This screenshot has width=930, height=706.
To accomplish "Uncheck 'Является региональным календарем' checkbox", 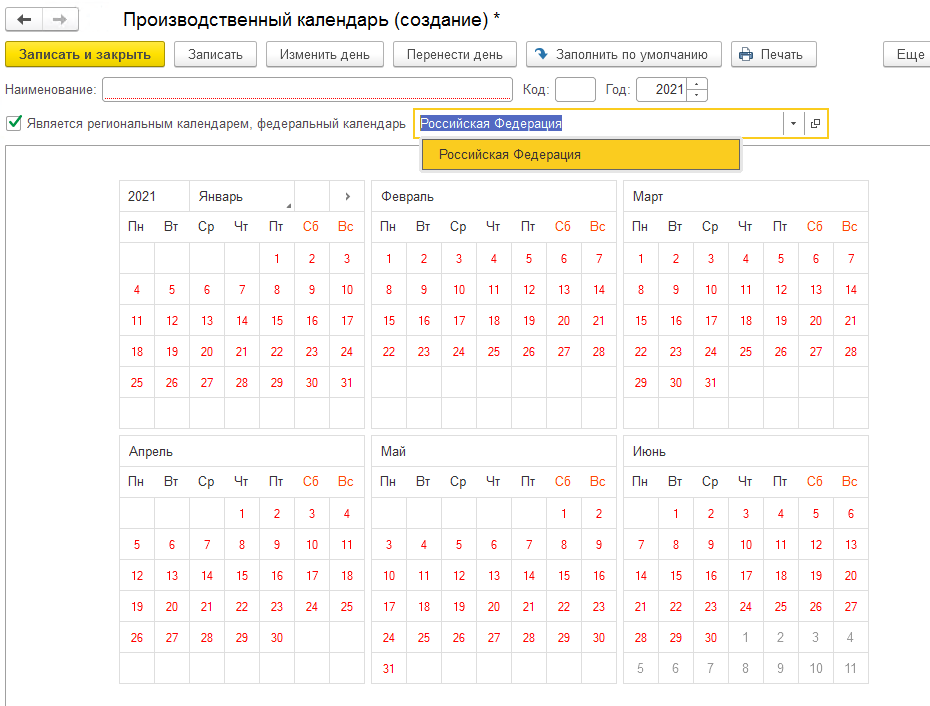I will 14,123.
